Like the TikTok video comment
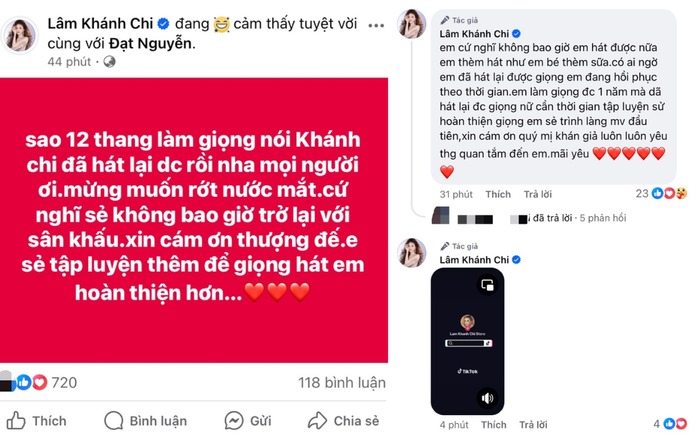 pos(493,425)
